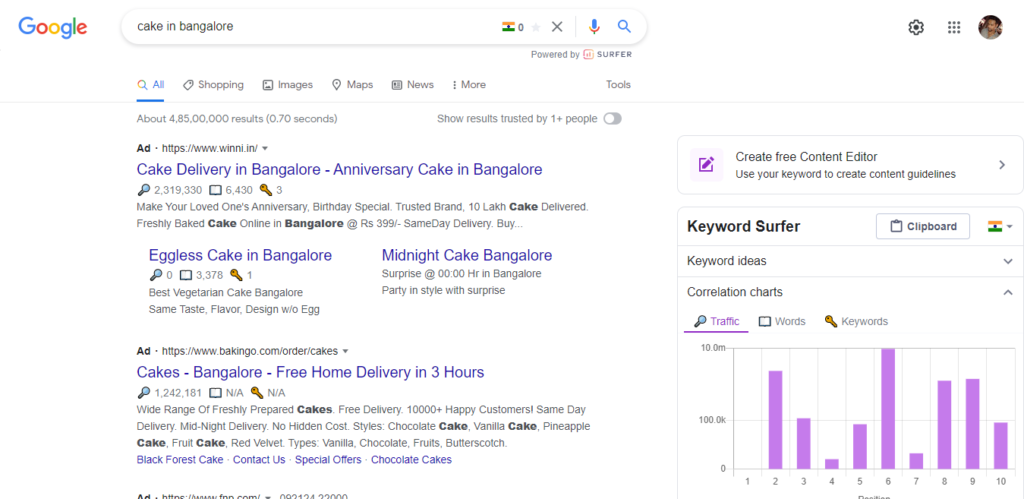Open the More search options menu

tap(468, 85)
